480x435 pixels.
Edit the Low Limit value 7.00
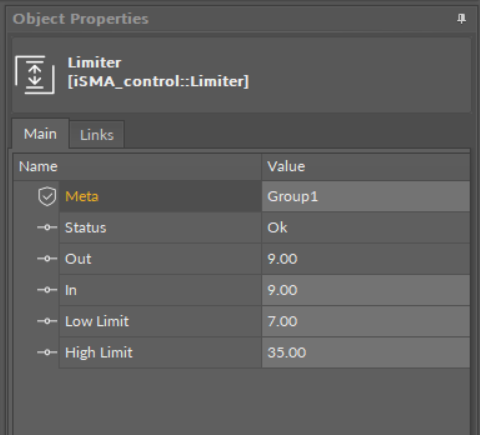(x=366, y=321)
